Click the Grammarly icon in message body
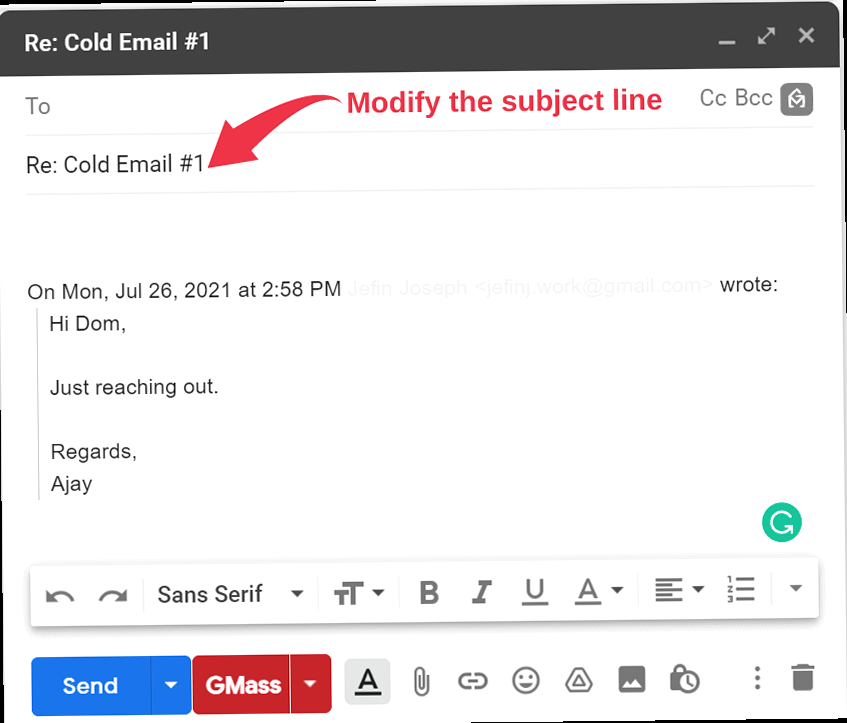The image size is (847, 723). 781,521
